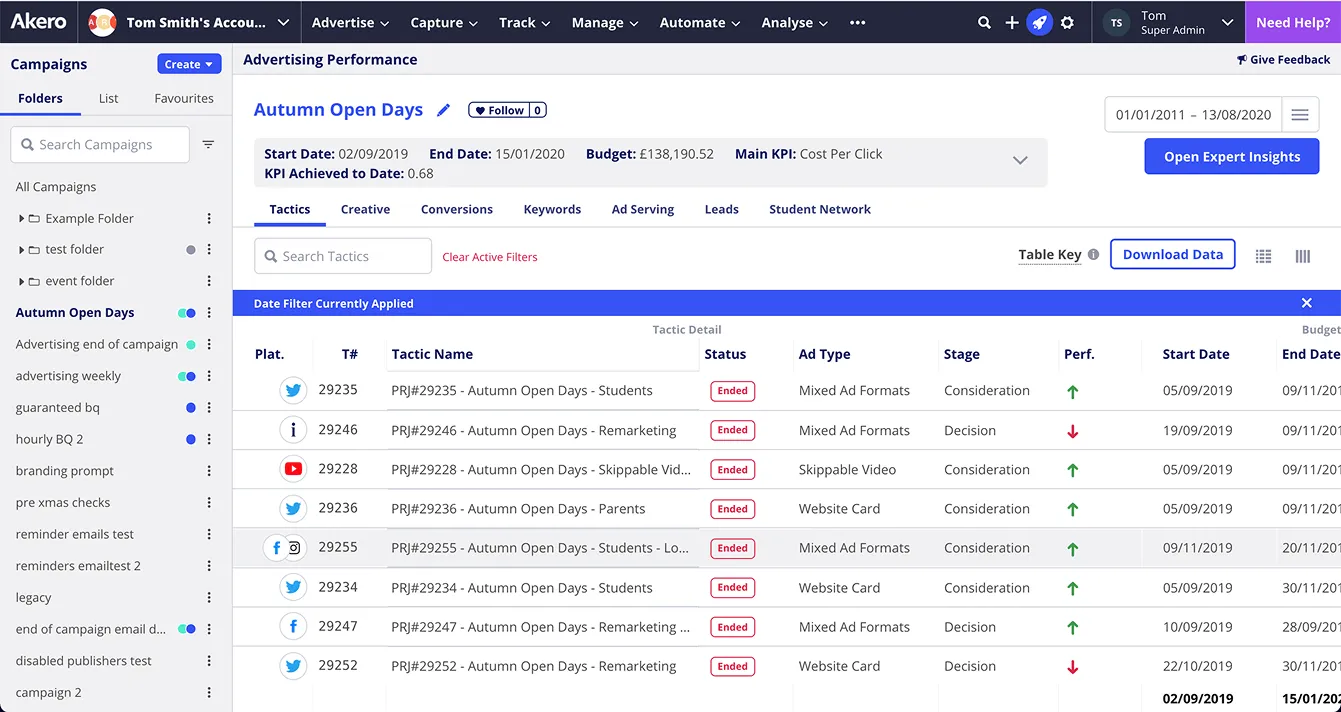Click the rocket icon in top navigation
This screenshot has width=1341, height=712.
pyautogui.click(x=1040, y=22)
